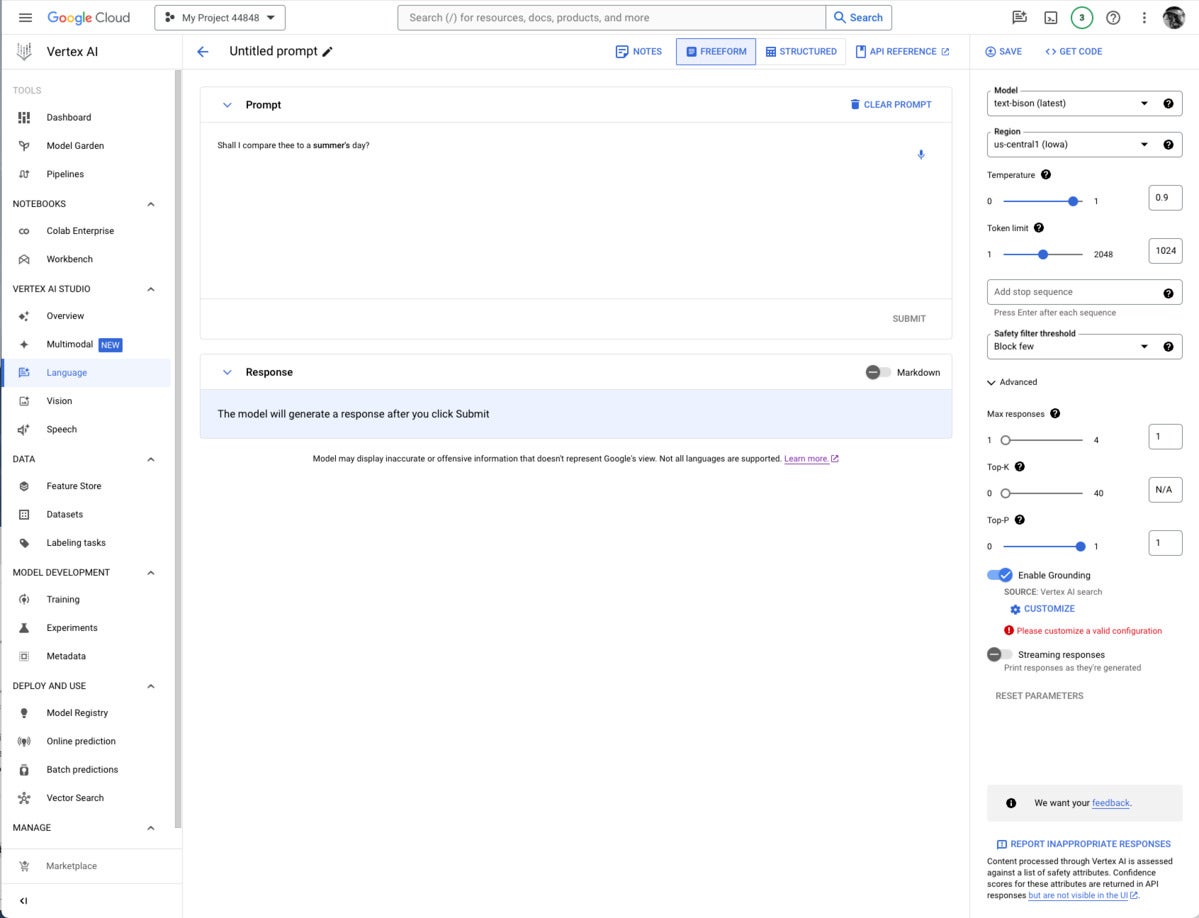
Task: Open the user account avatar
Action: click(1174, 18)
